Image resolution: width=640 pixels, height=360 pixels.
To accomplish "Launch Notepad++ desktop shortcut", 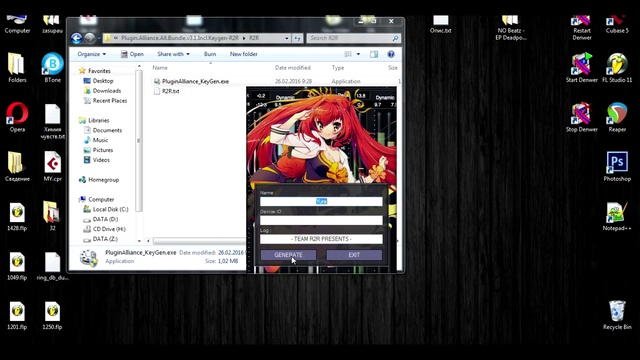I will coord(617,216).
